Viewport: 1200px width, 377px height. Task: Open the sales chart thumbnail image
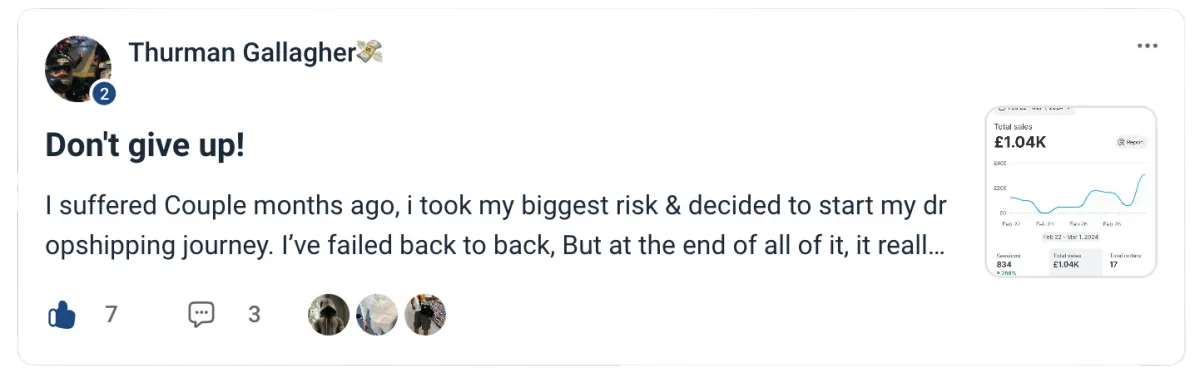coord(1071,191)
